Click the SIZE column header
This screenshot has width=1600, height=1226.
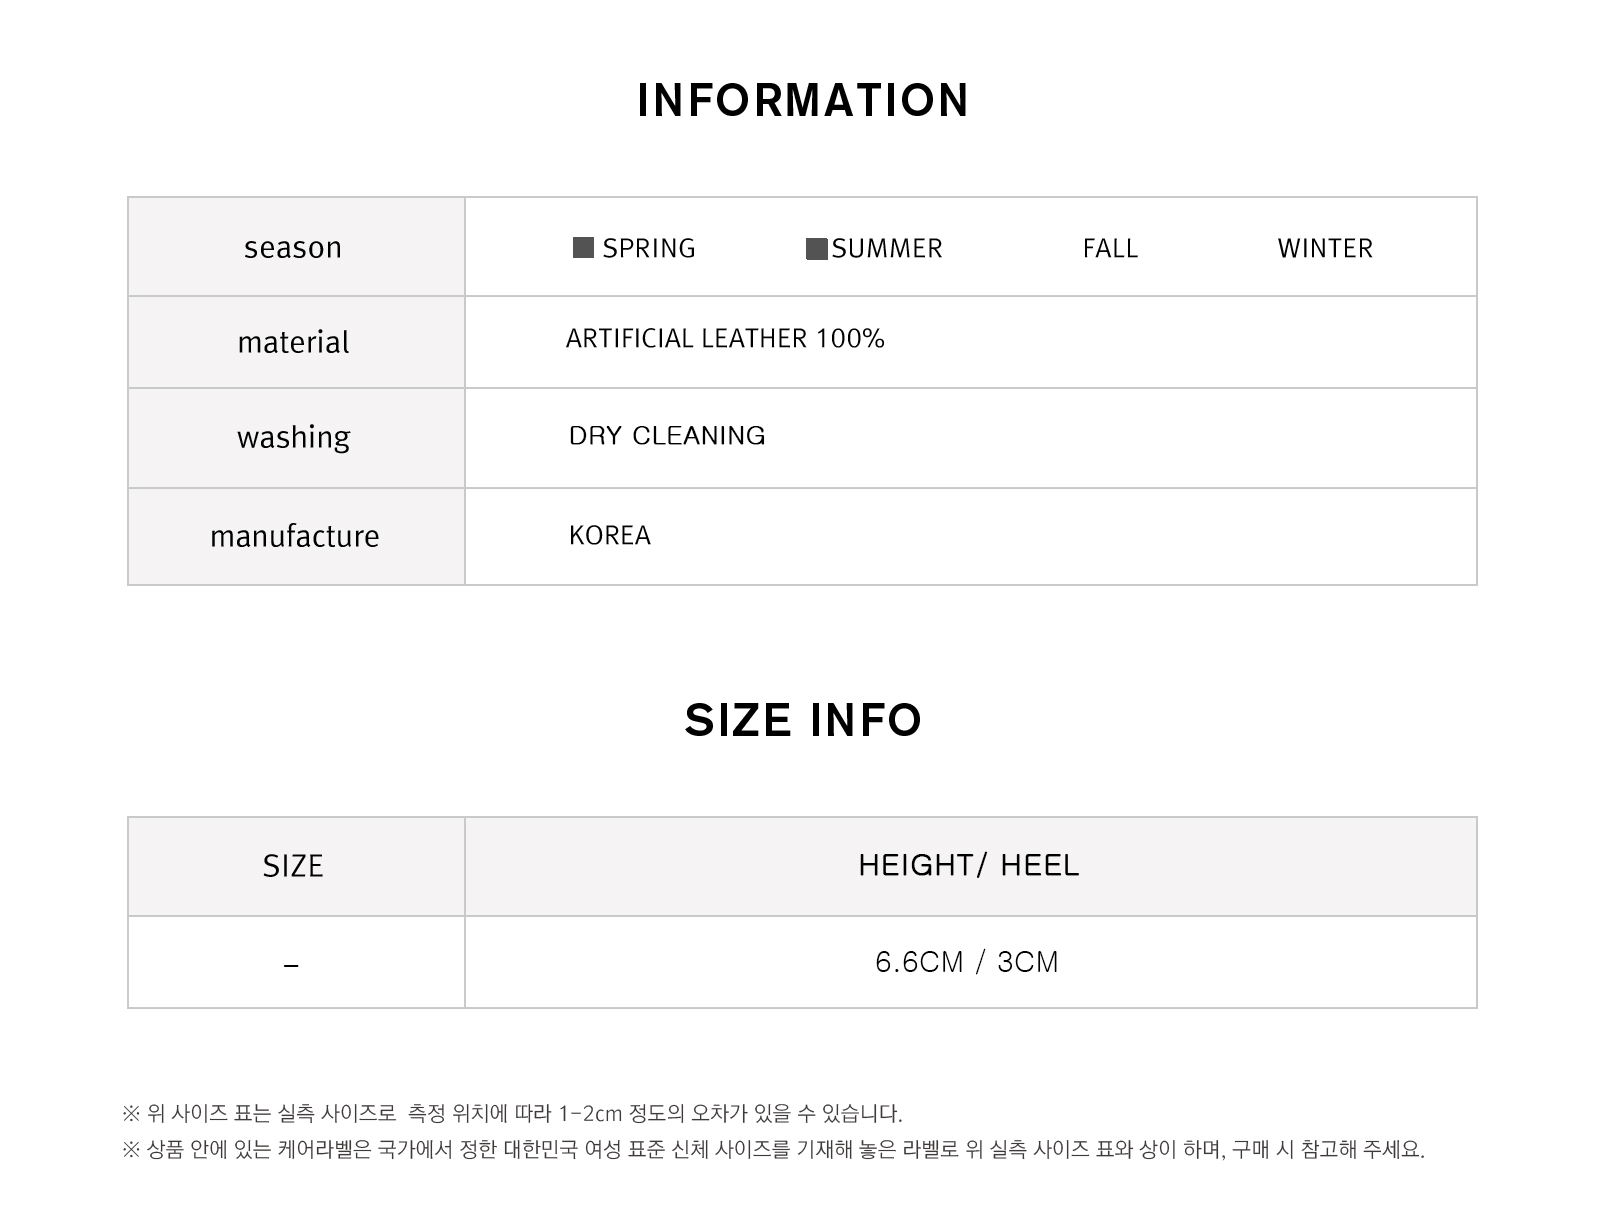coord(293,866)
